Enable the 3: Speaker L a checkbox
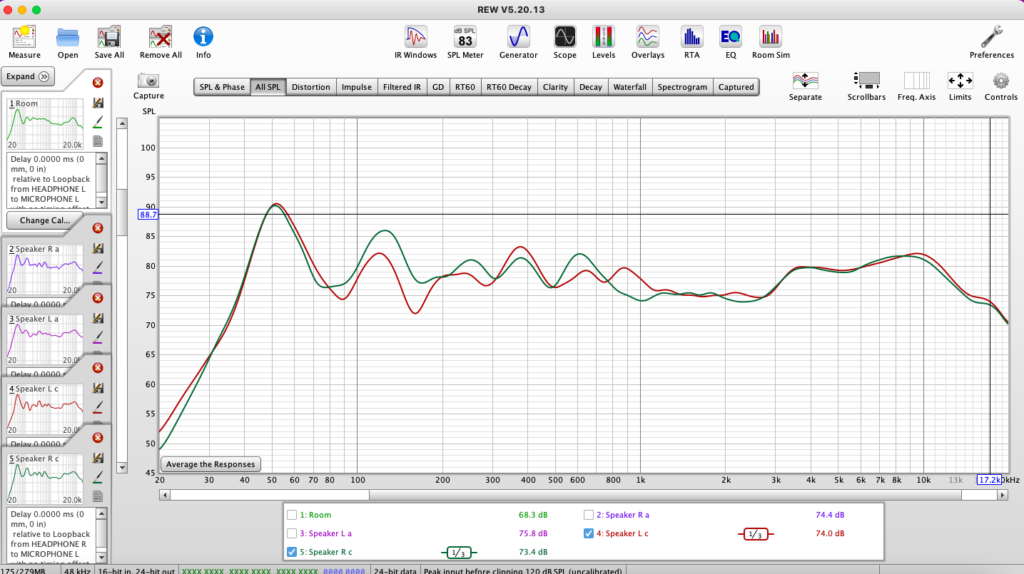The width and height of the screenshot is (1024, 574). (292, 534)
